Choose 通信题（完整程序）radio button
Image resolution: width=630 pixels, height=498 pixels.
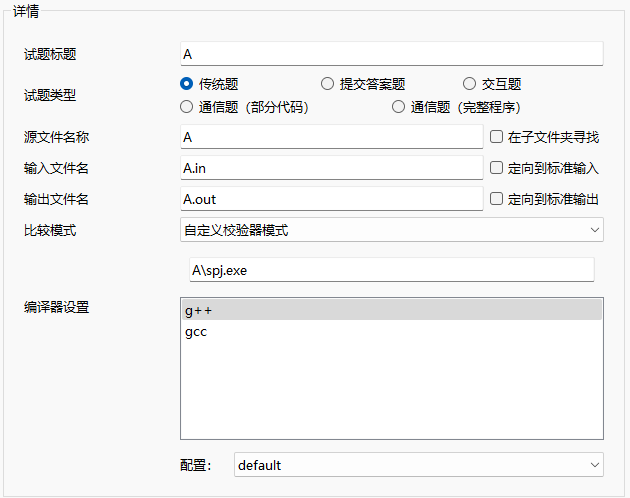(x=399, y=106)
